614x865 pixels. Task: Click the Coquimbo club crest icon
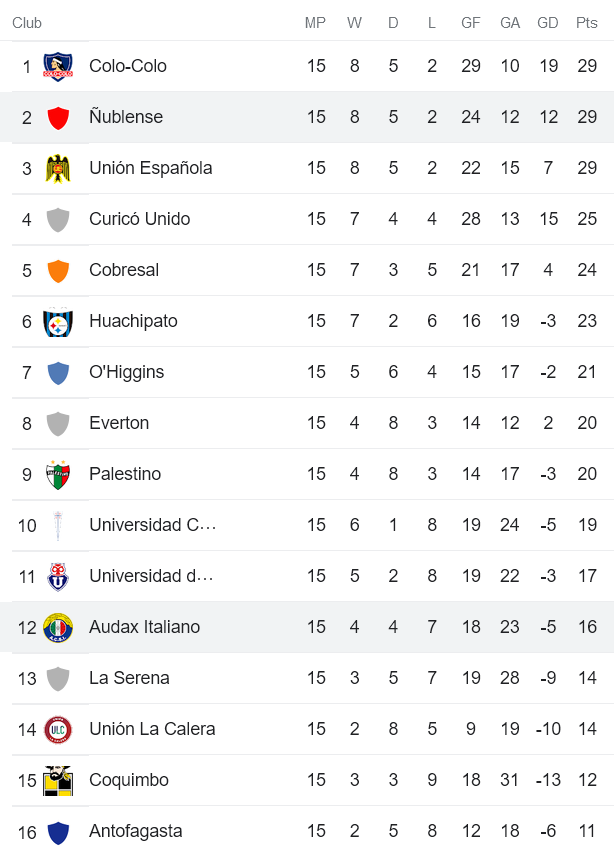tap(58, 781)
